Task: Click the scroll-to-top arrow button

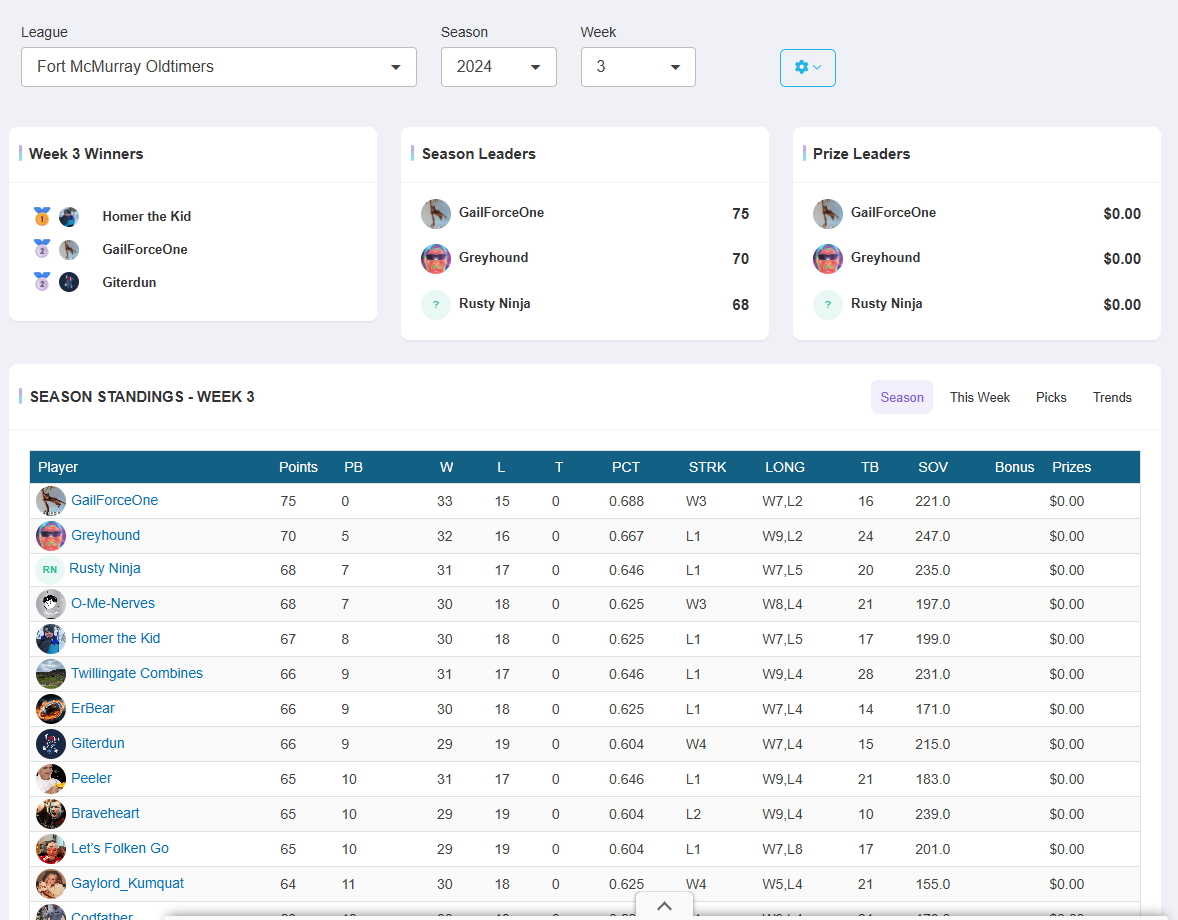Action: click(664, 905)
